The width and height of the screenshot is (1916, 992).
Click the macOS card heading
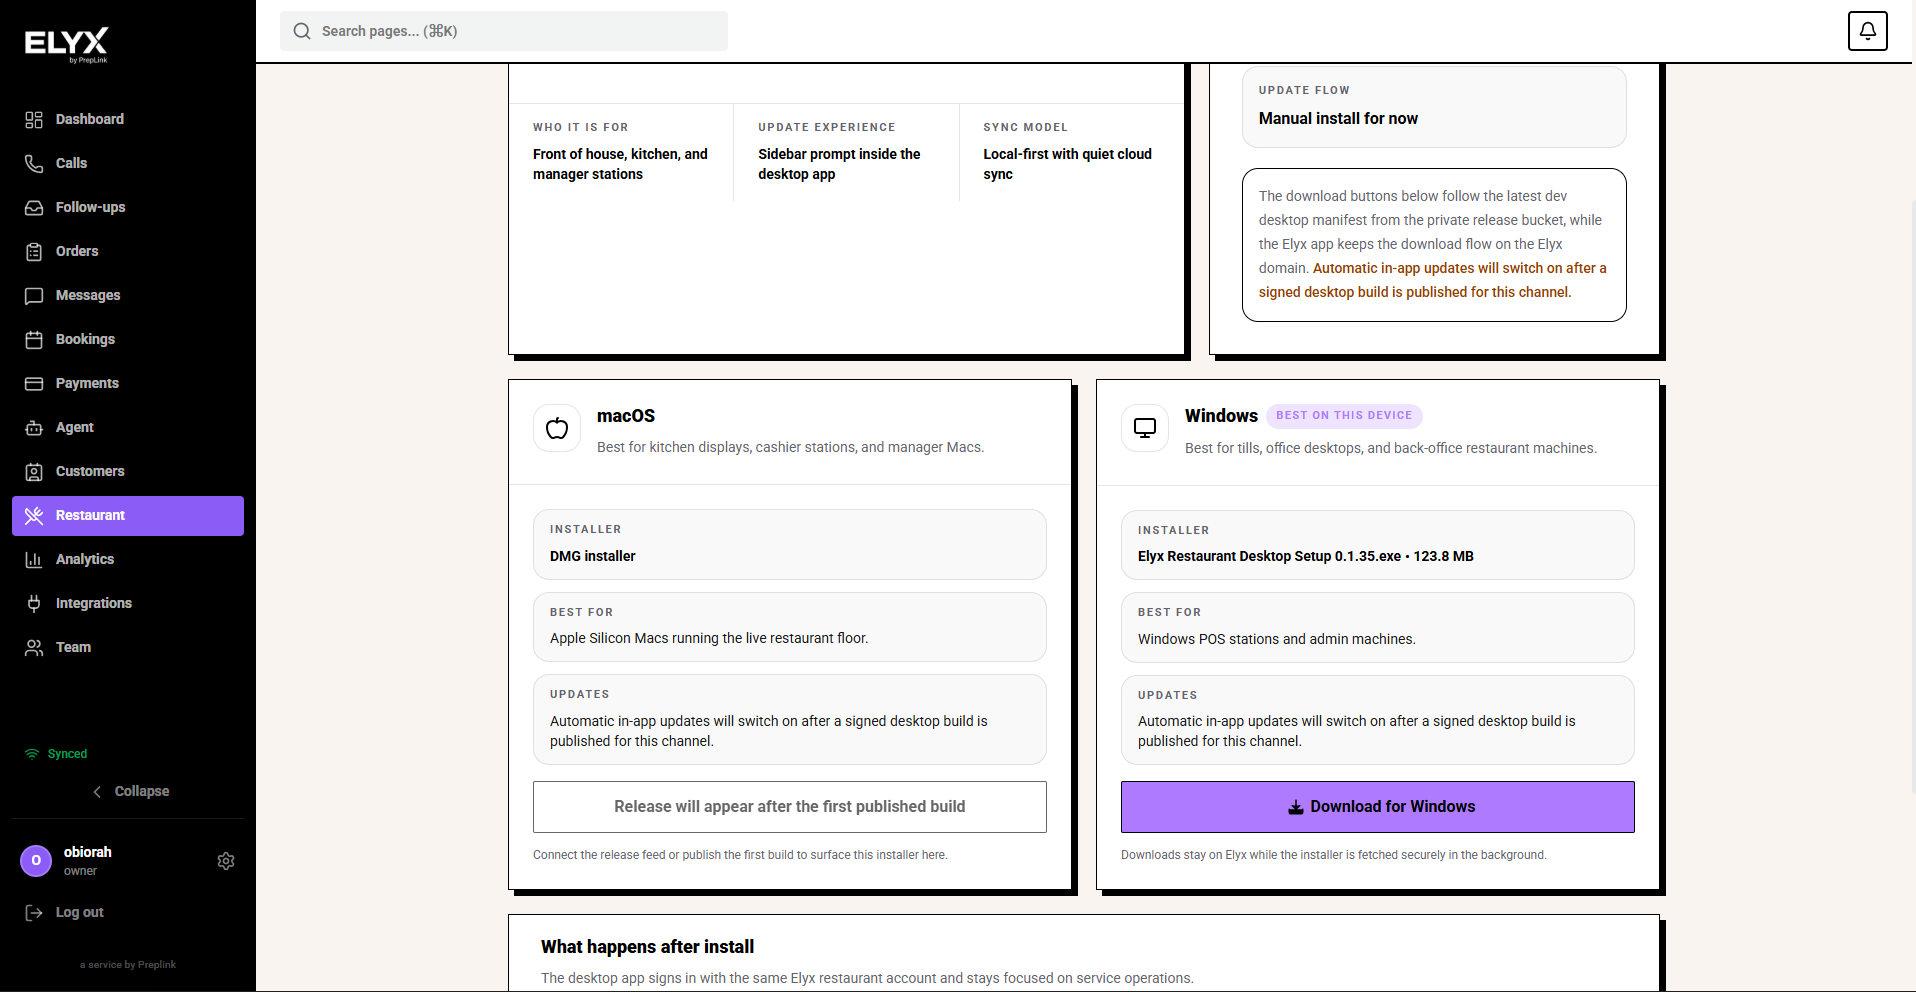coord(626,416)
